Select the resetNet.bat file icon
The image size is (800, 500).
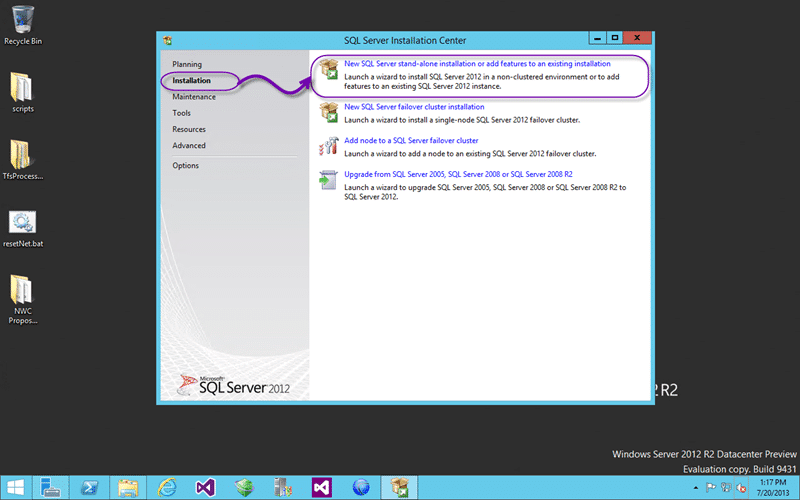[x=22, y=229]
